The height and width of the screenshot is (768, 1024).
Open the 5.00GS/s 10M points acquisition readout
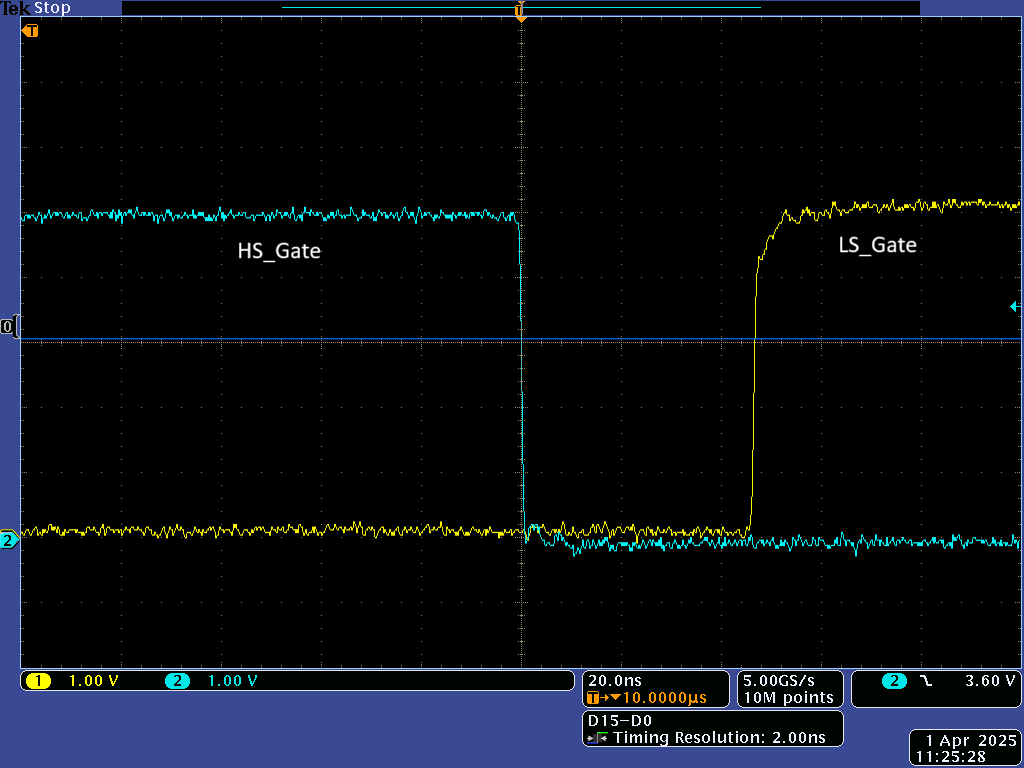(x=789, y=689)
